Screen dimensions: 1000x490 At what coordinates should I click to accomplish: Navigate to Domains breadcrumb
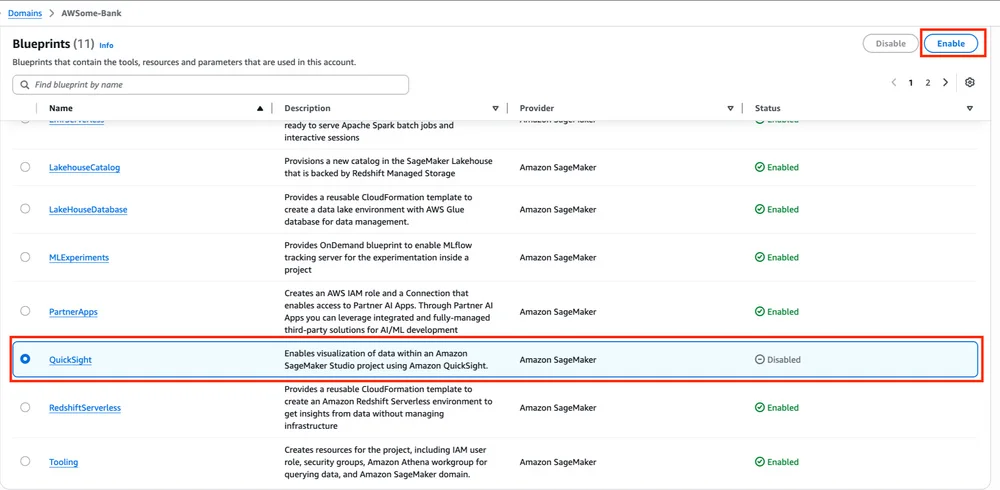point(26,13)
